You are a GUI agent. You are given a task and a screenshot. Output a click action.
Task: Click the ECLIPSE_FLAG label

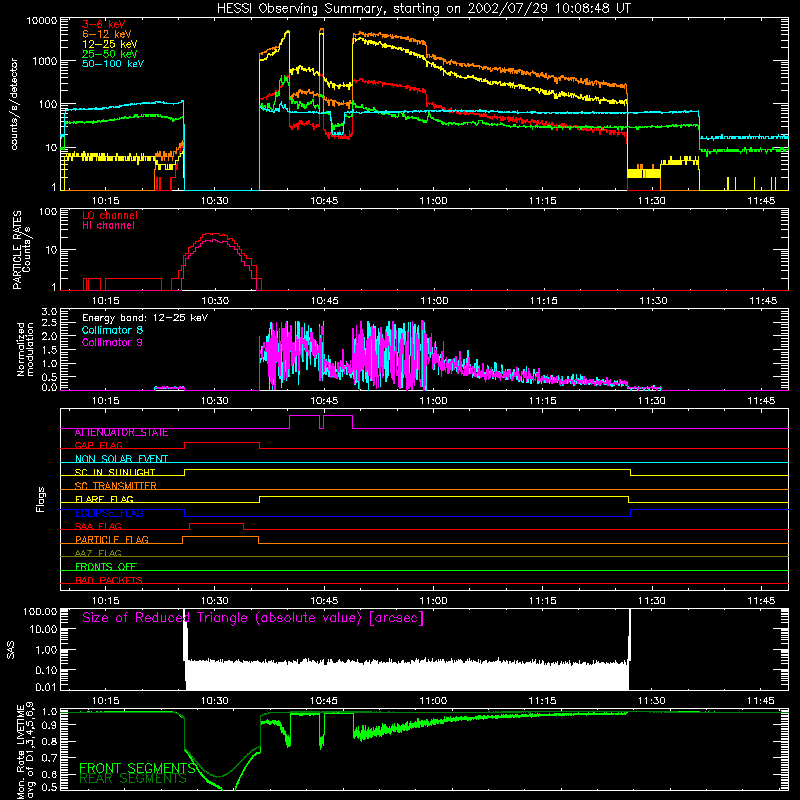tap(109, 513)
